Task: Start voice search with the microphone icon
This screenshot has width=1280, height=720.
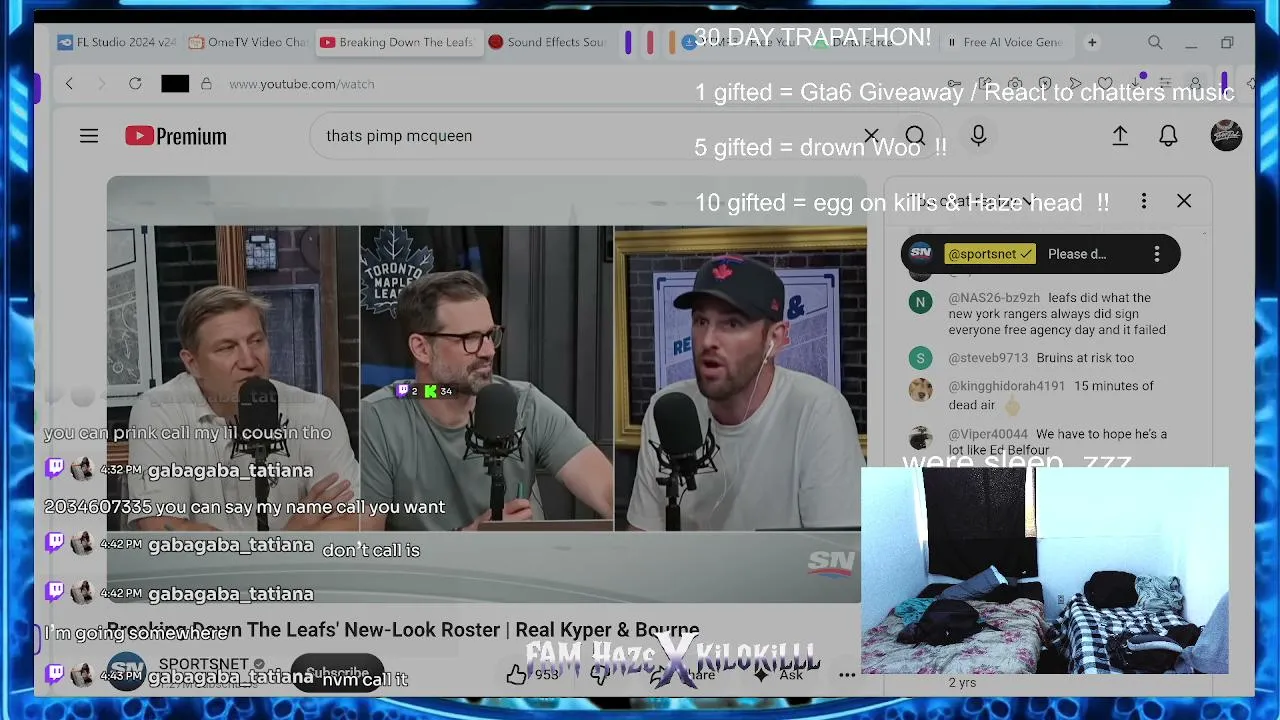Action: (x=978, y=136)
